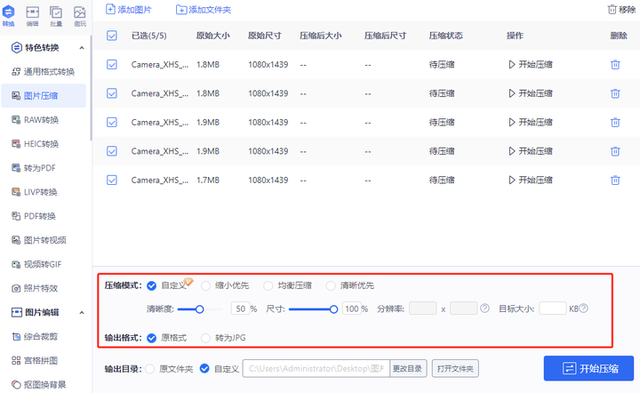Viewport: 640px width, 393px height.
Task: Click the HEIC转换 sidebar icon
Action: click(x=16, y=144)
